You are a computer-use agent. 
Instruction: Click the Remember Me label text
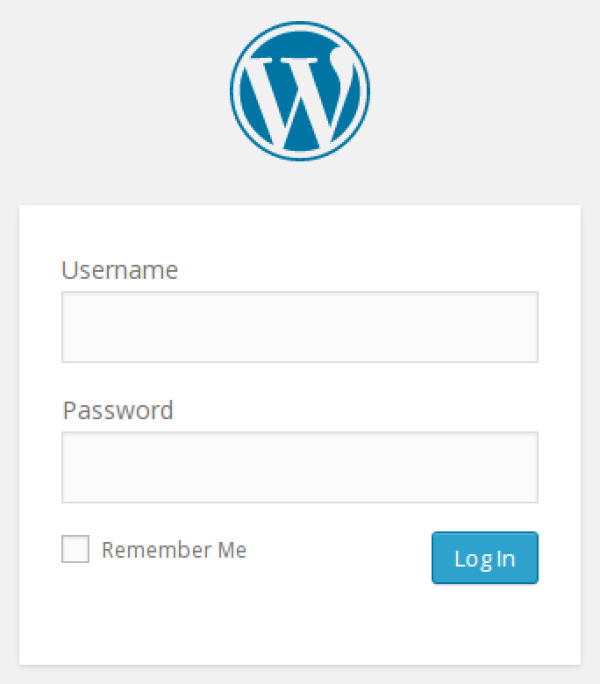174,550
